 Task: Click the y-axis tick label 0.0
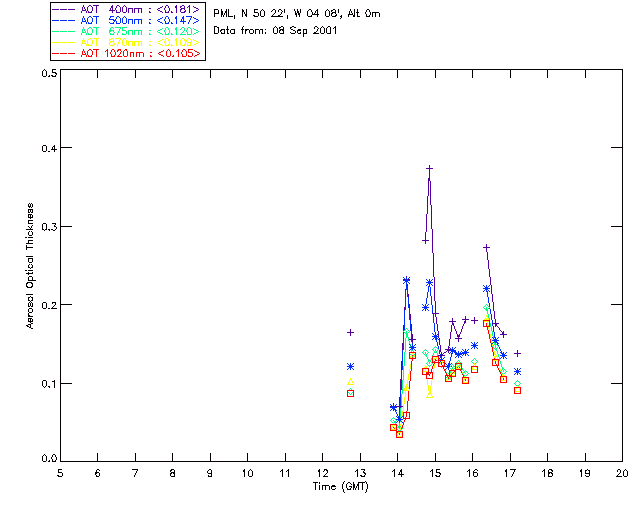[49, 459]
